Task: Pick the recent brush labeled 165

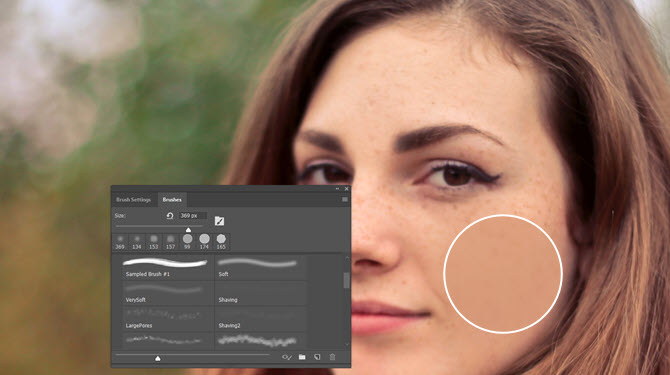Action: (x=221, y=242)
